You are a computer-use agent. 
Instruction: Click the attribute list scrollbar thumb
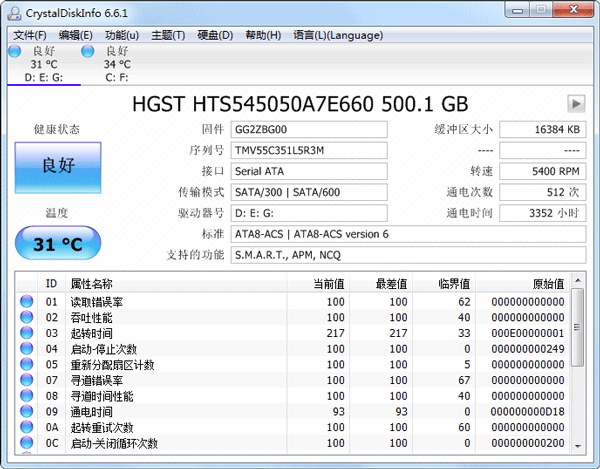pyautogui.click(x=578, y=327)
